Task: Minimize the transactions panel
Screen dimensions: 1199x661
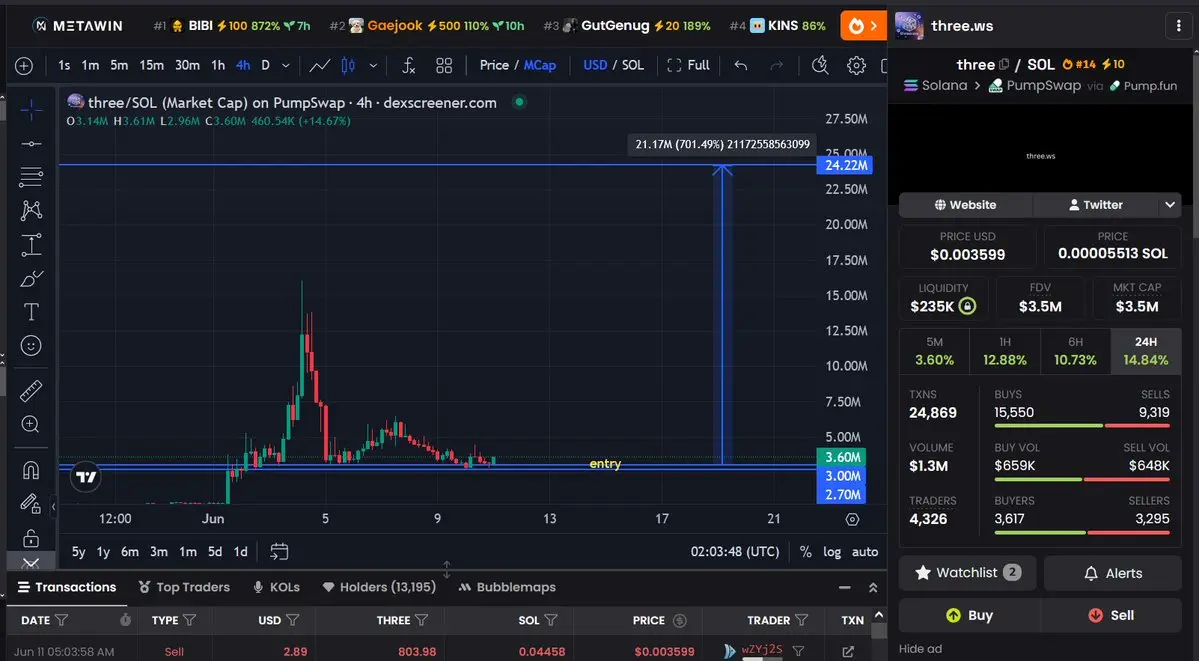Action: tap(844, 588)
